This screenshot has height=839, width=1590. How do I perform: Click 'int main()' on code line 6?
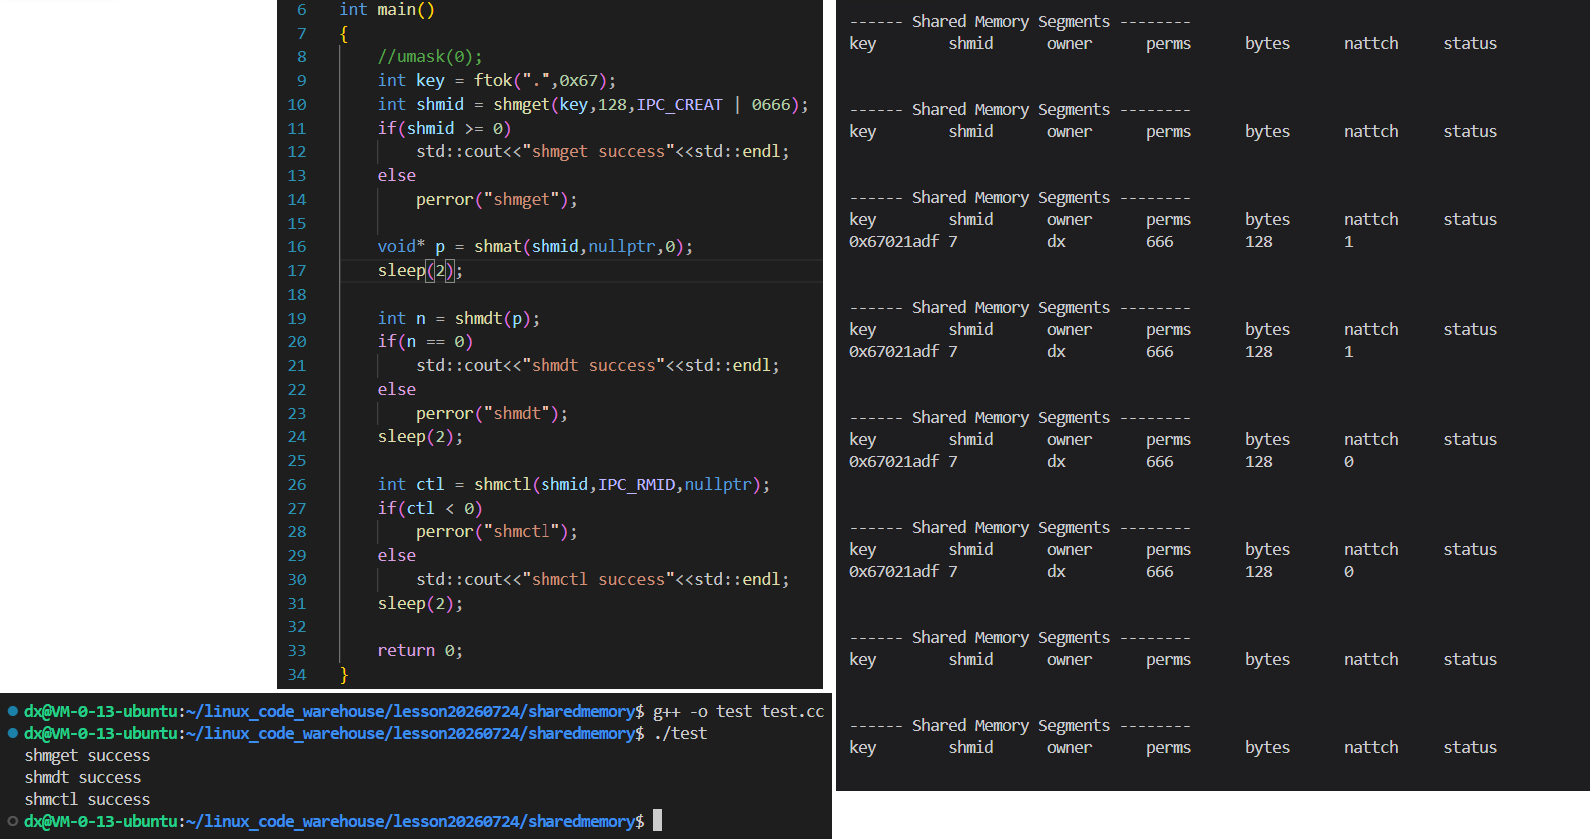pos(387,10)
